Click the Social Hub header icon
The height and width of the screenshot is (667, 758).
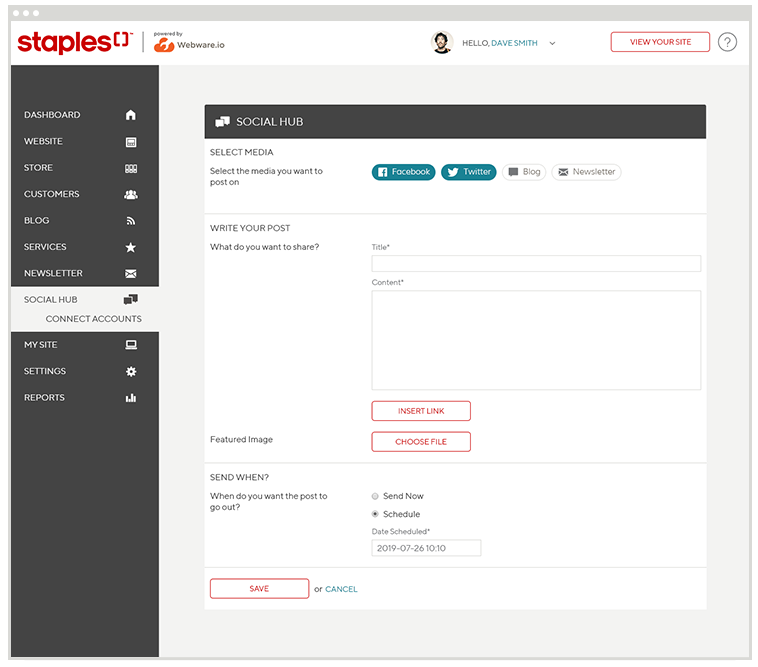click(222, 122)
